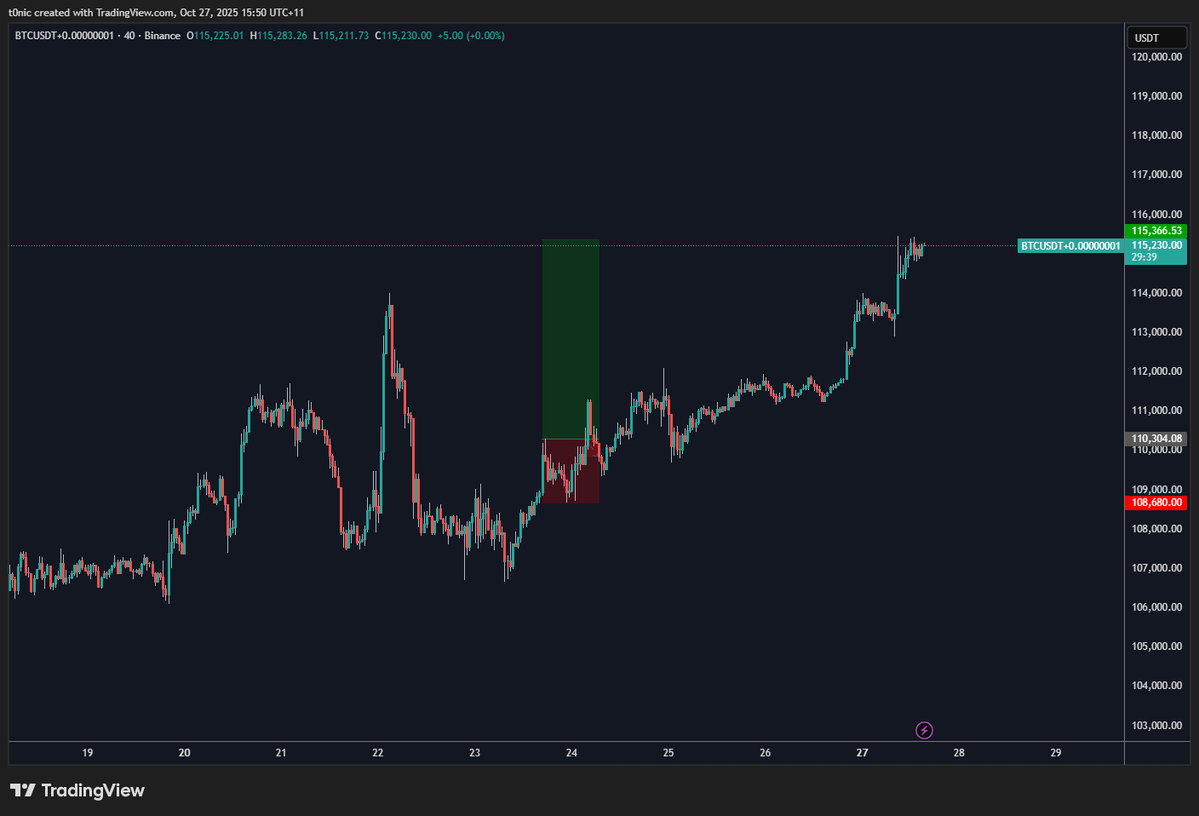Select the green profit zone of long position
This screenshot has height=816, width=1199.
pos(570,338)
